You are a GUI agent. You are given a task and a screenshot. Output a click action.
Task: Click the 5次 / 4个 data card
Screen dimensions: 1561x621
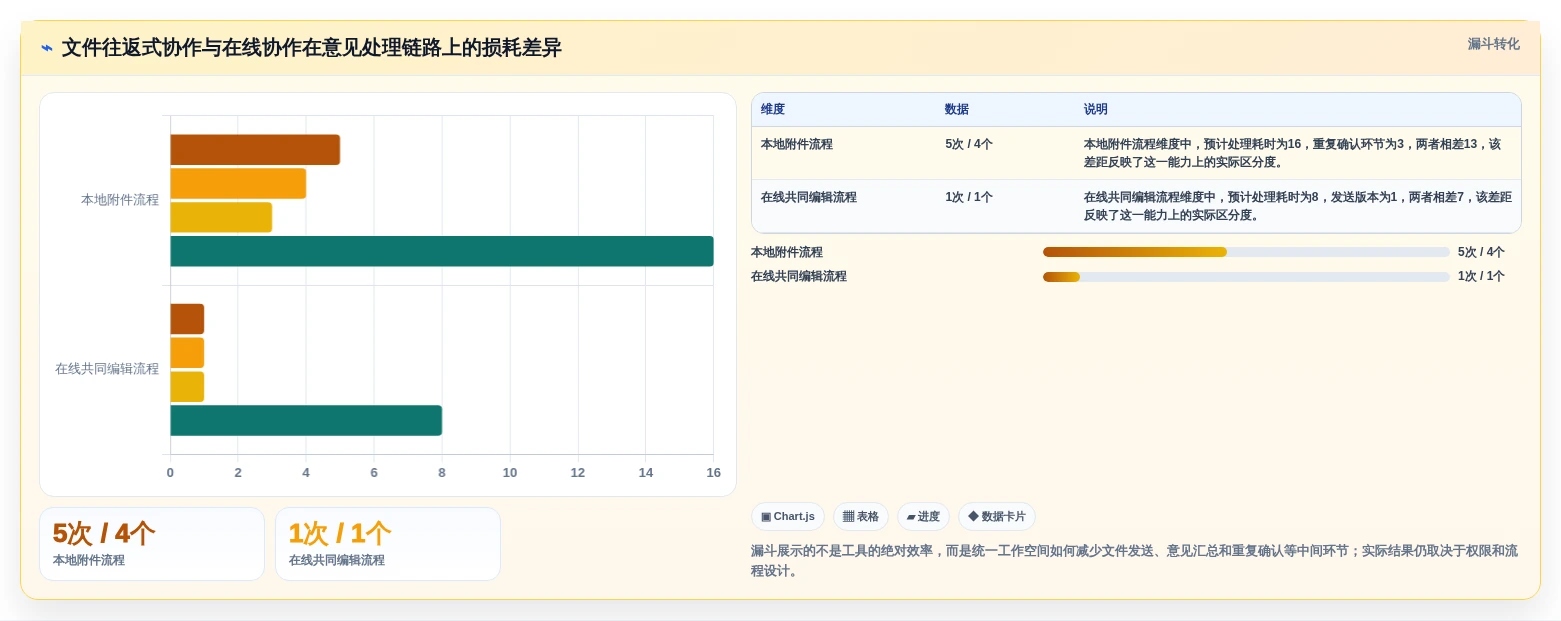152,544
